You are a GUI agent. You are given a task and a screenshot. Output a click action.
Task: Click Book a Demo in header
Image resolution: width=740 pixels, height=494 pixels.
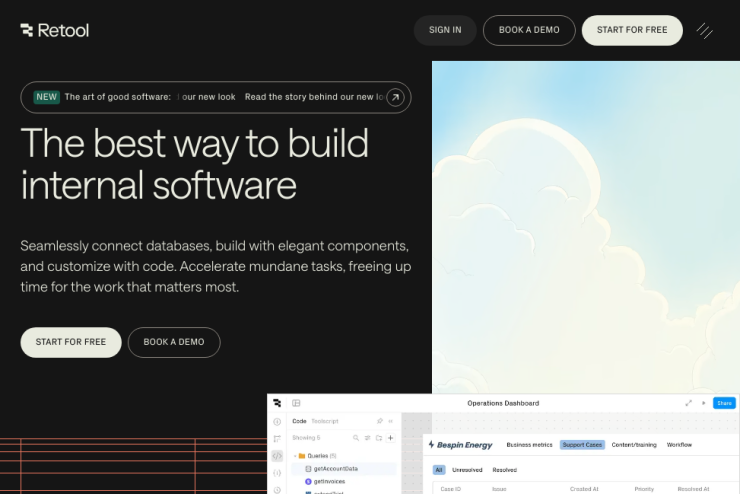(x=529, y=30)
